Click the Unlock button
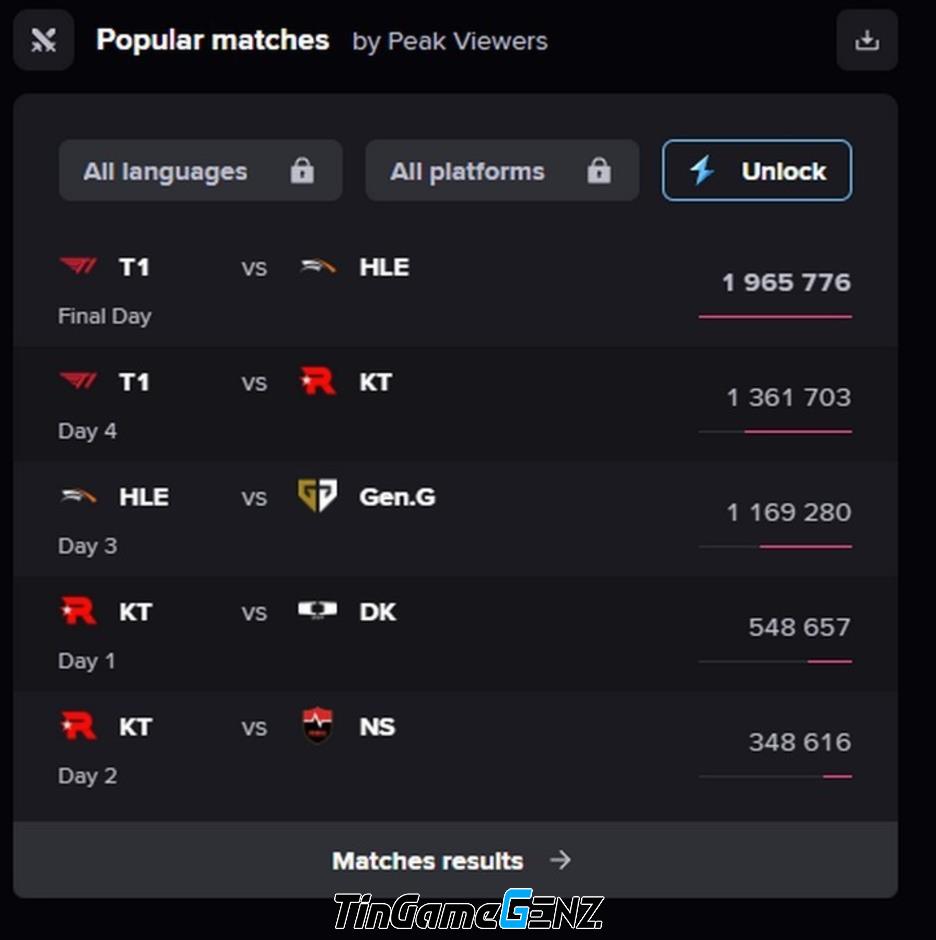The image size is (936, 940). 757,170
